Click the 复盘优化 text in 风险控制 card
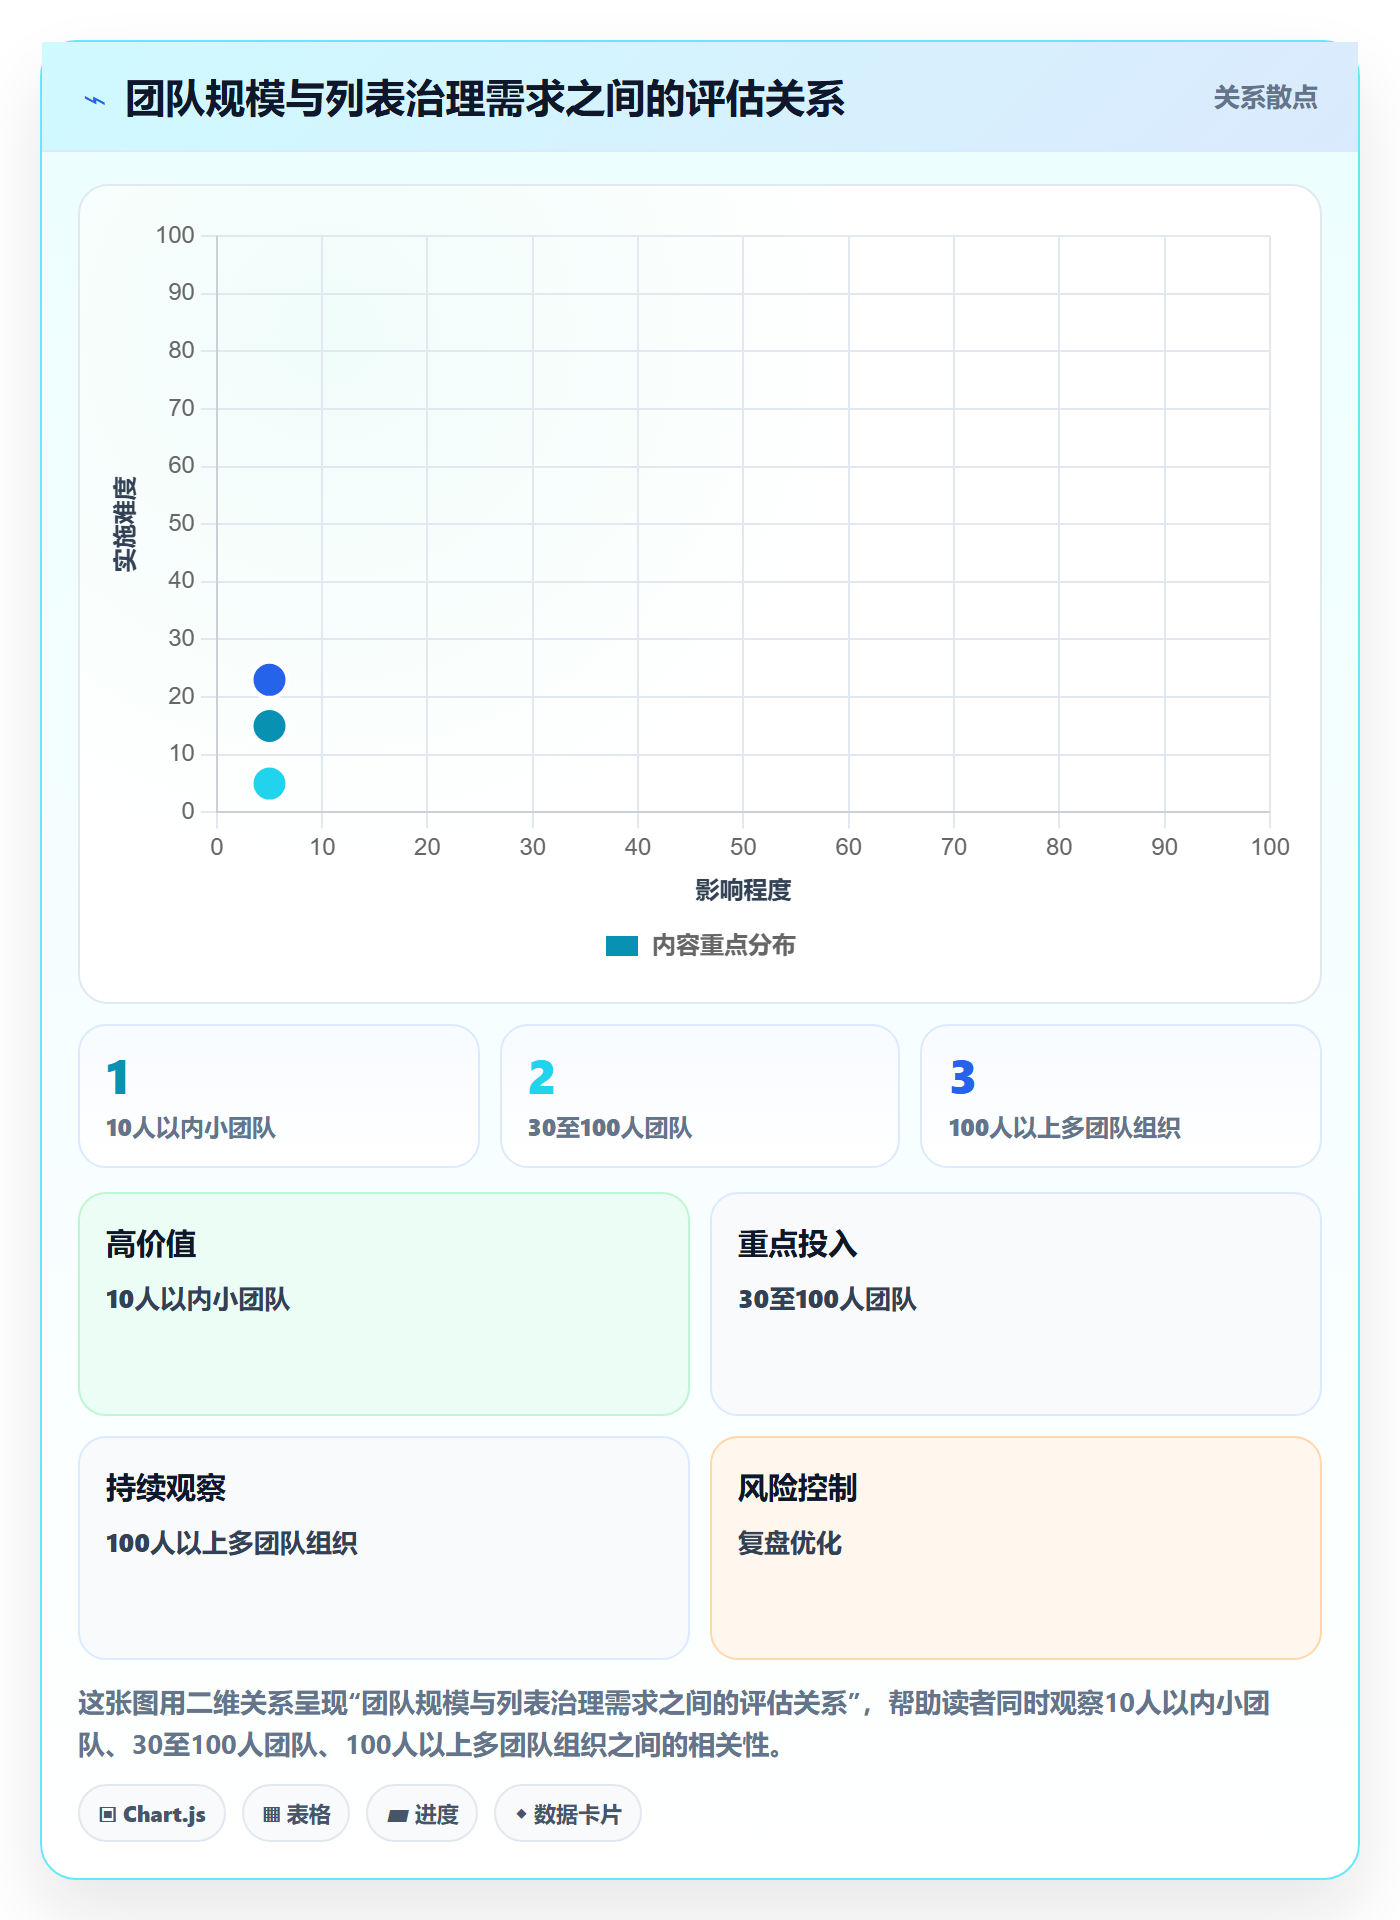Screen dimensions: 1400x1920 coord(790,1543)
